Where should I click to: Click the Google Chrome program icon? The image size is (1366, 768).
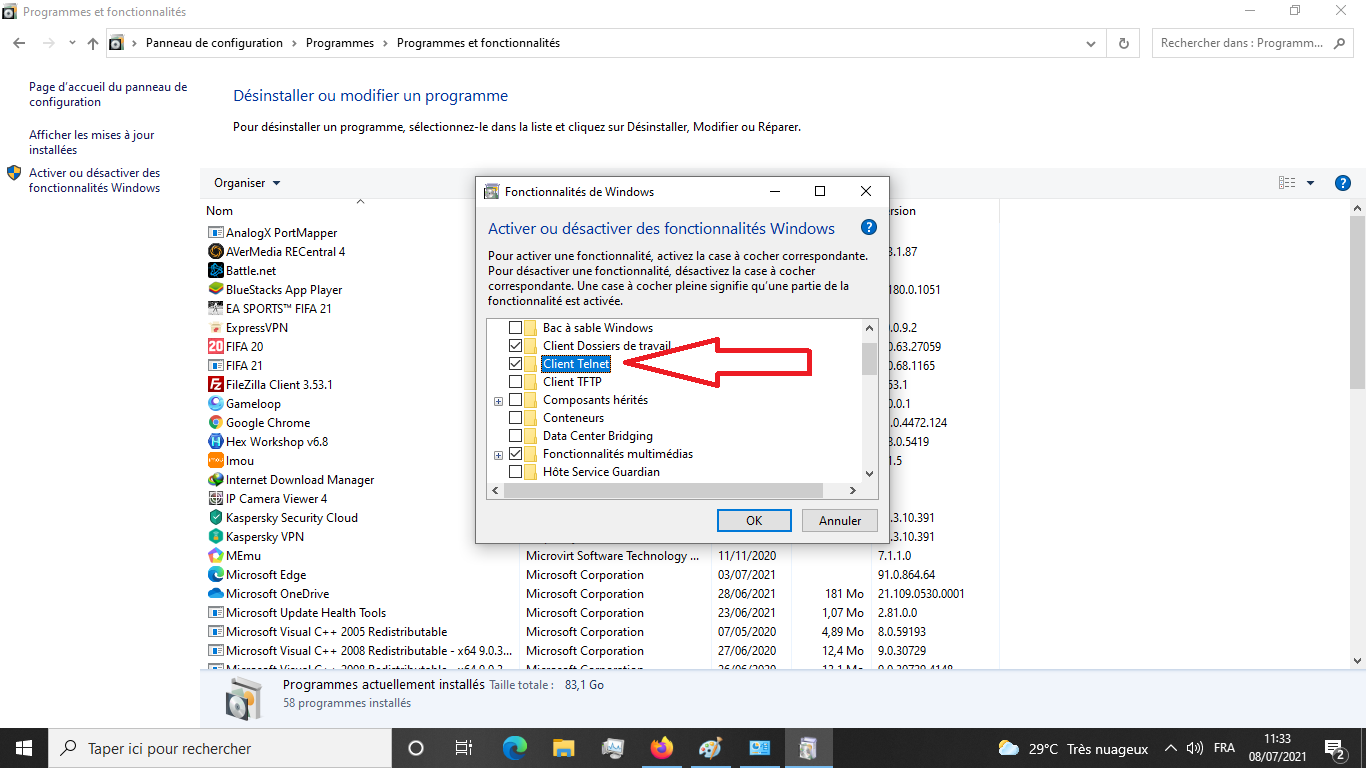point(215,423)
